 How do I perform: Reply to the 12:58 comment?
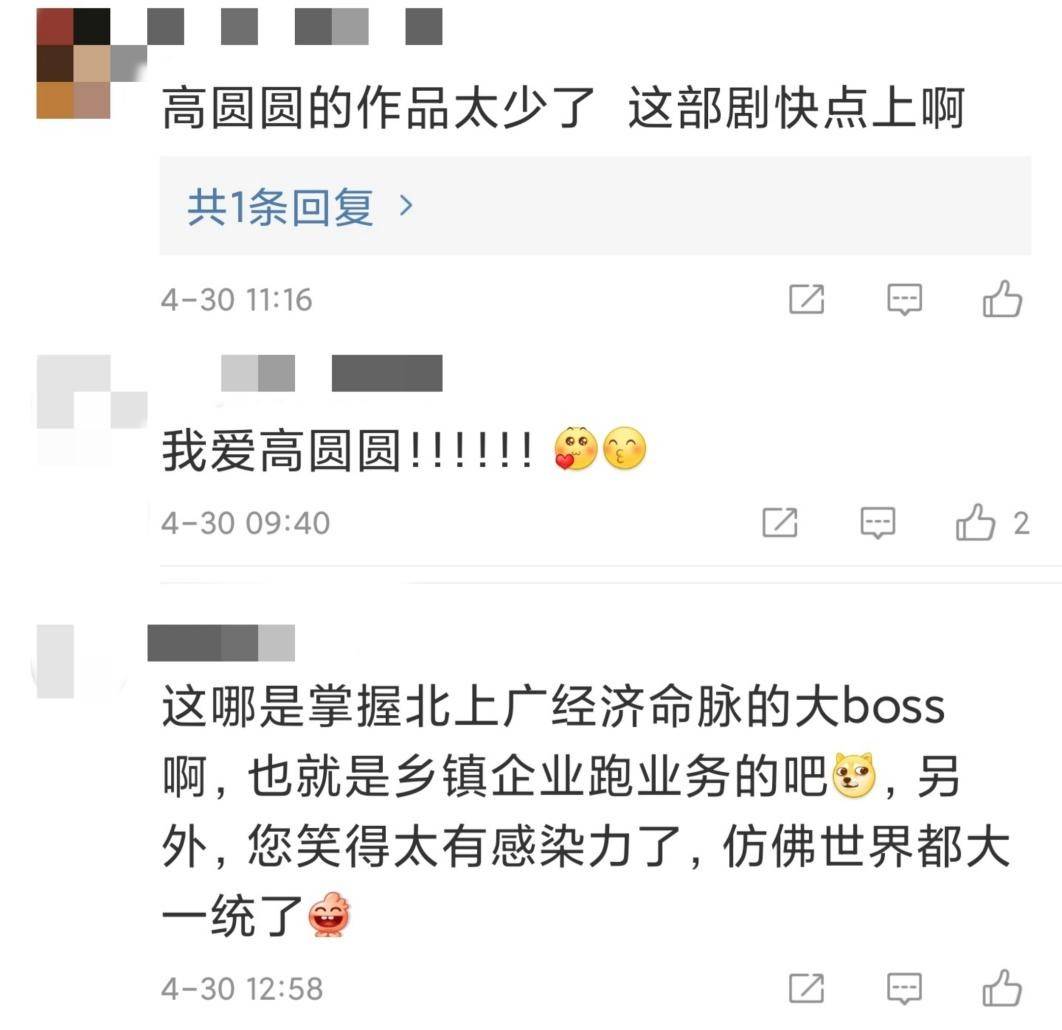[x=904, y=988]
